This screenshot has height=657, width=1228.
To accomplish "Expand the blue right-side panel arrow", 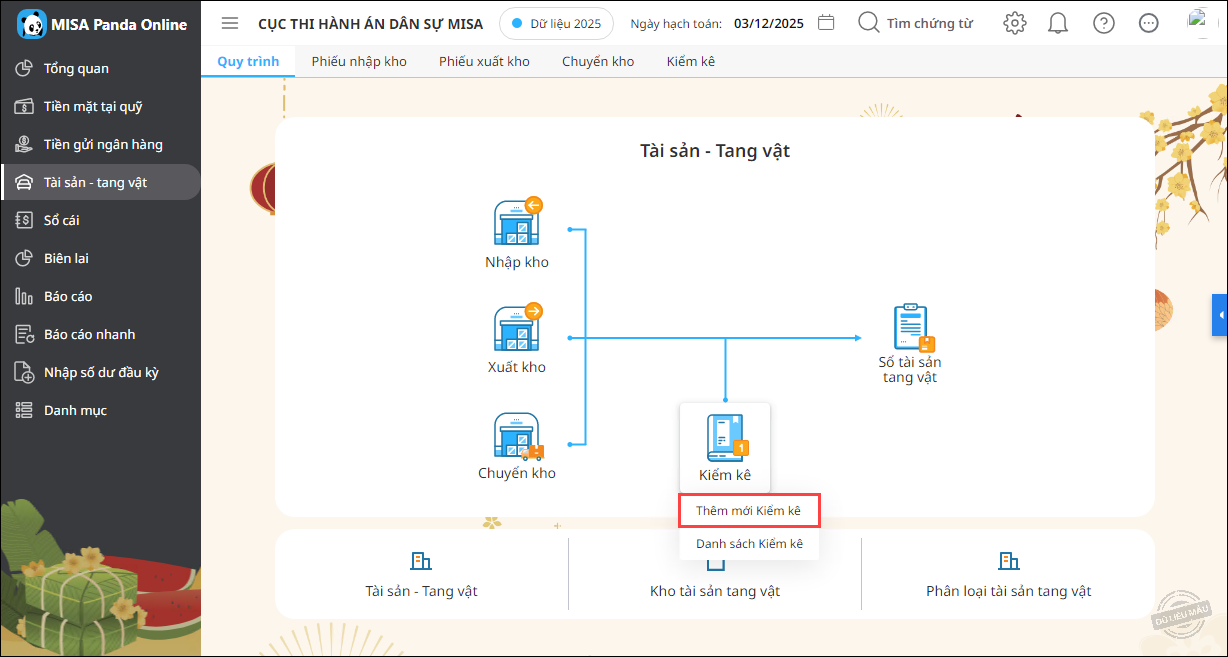I will click(1220, 315).
